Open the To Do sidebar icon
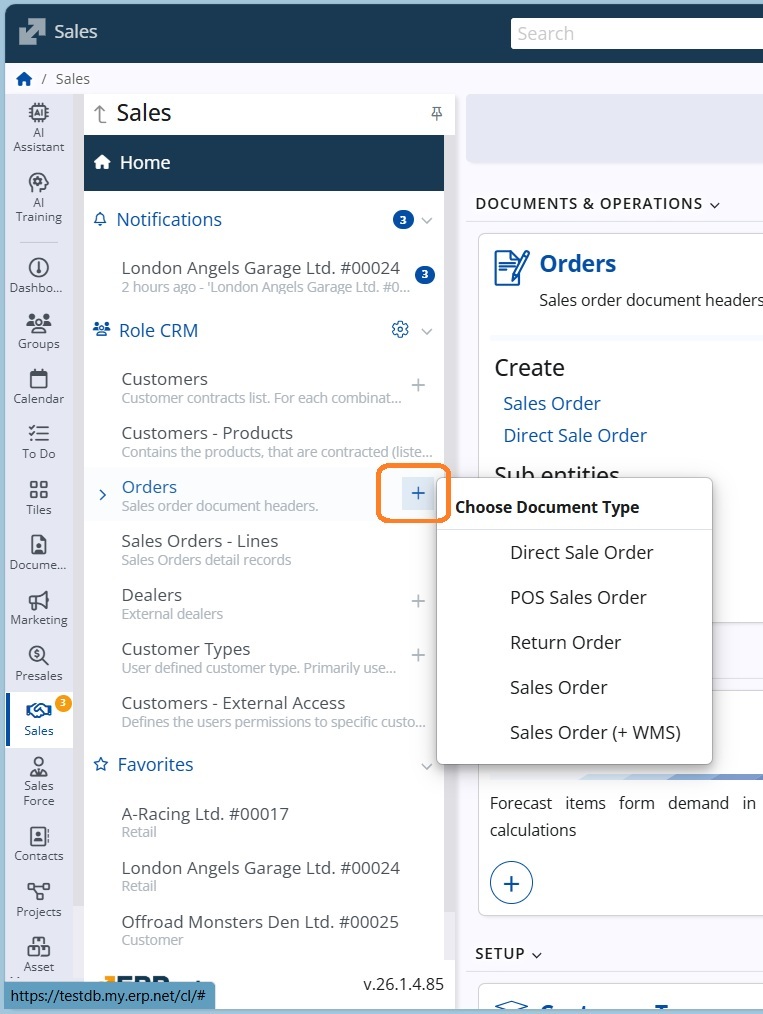This screenshot has width=763, height=1014. coord(39,442)
